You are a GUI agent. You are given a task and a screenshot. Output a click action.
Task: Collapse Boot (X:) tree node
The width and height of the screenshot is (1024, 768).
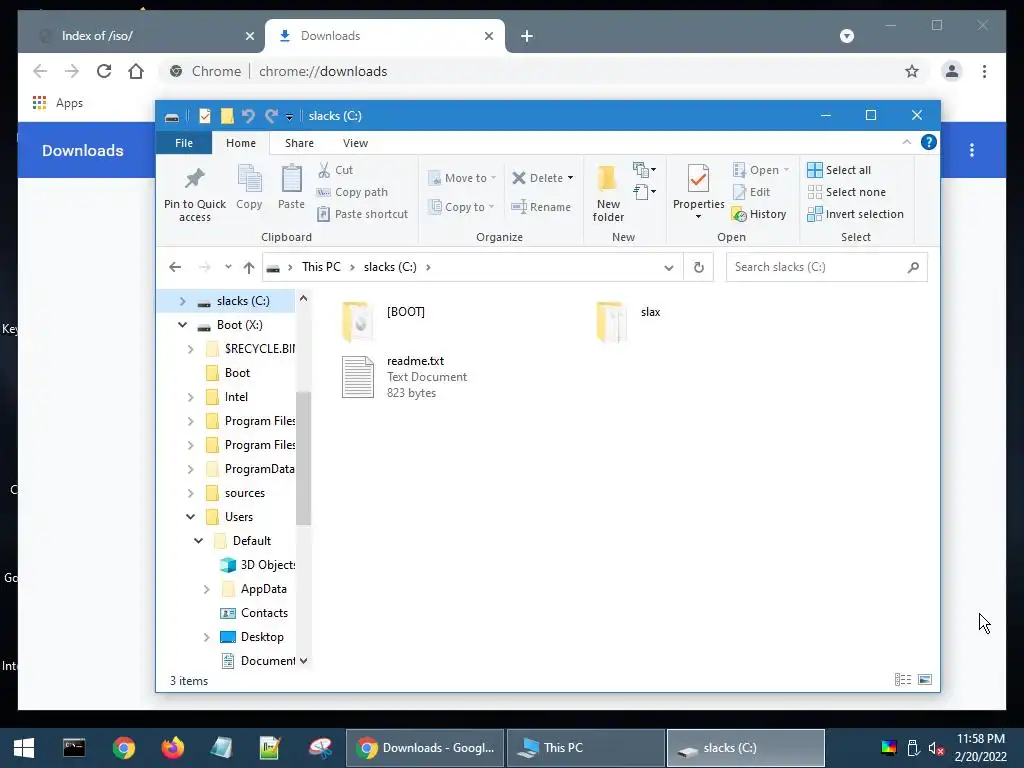pyautogui.click(x=183, y=325)
